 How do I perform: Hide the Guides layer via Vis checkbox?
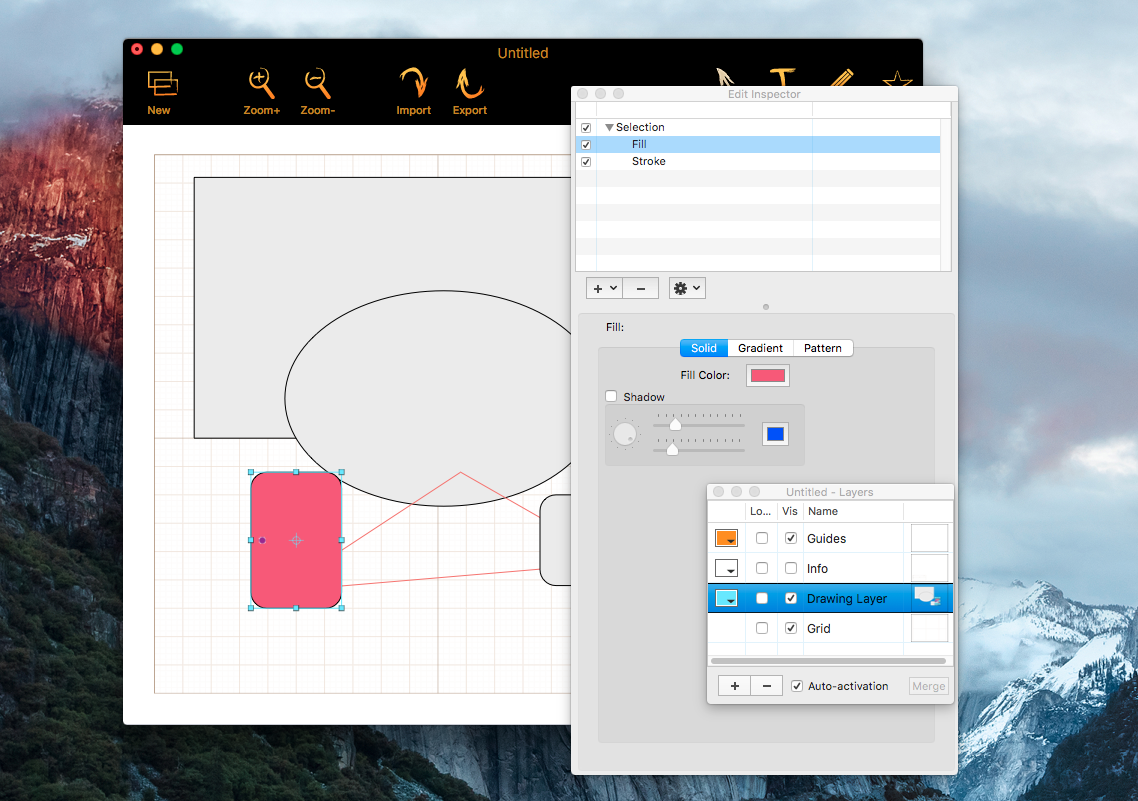click(791, 538)
